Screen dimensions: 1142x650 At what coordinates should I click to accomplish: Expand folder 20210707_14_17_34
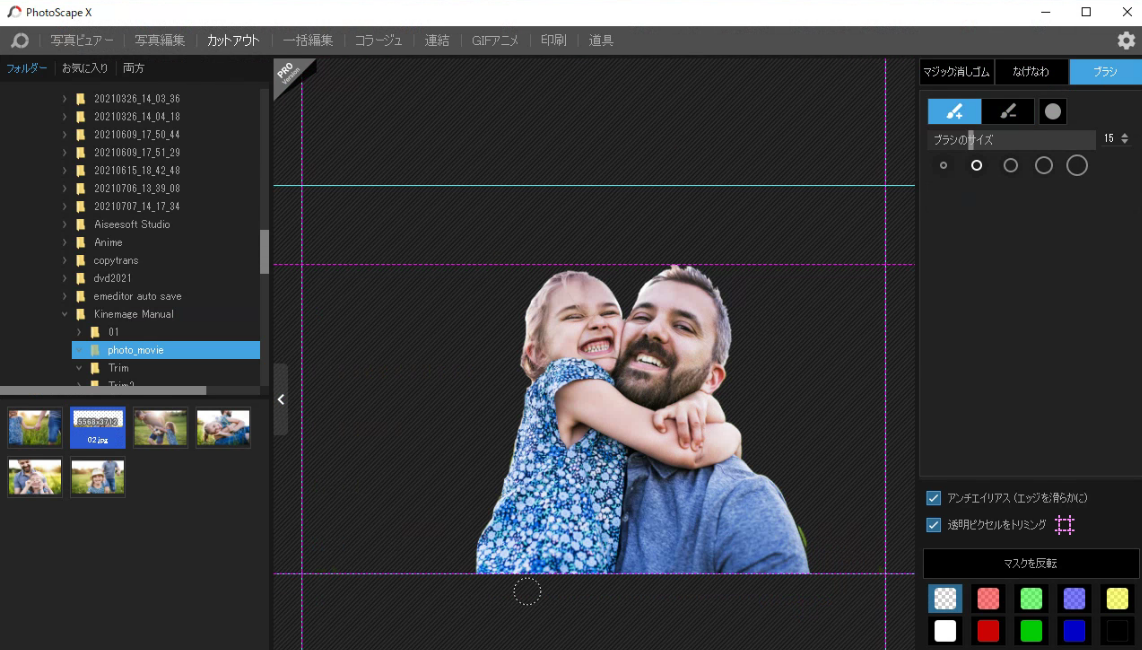[64, 206]
